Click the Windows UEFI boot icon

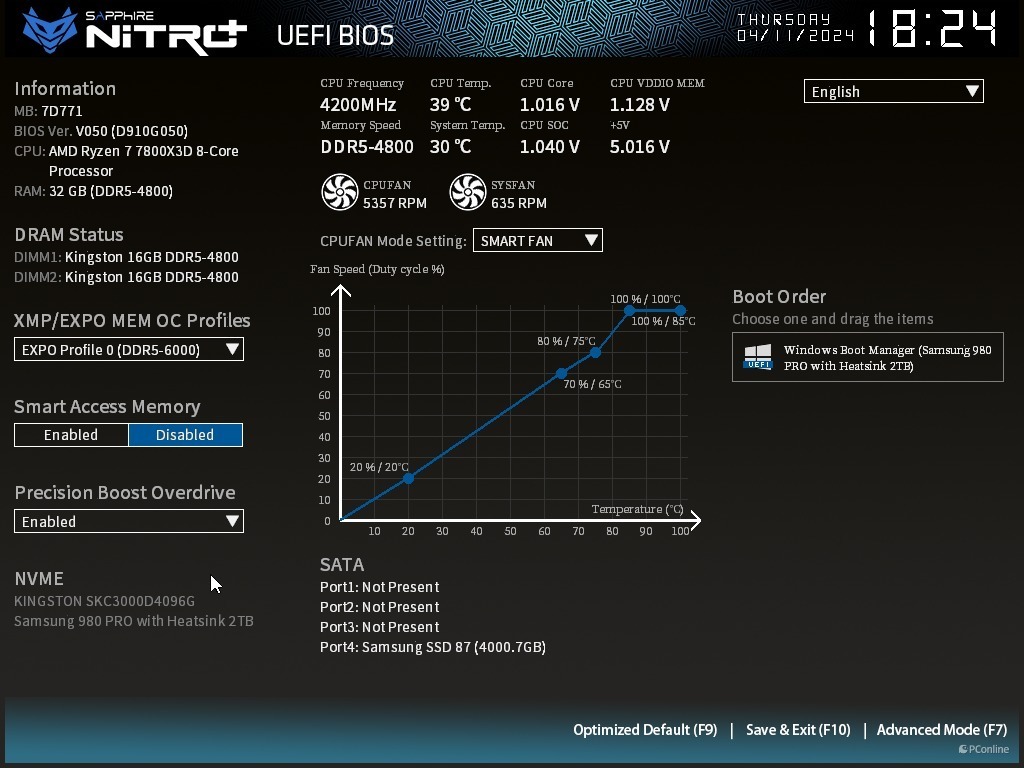(x=758, y=357)
